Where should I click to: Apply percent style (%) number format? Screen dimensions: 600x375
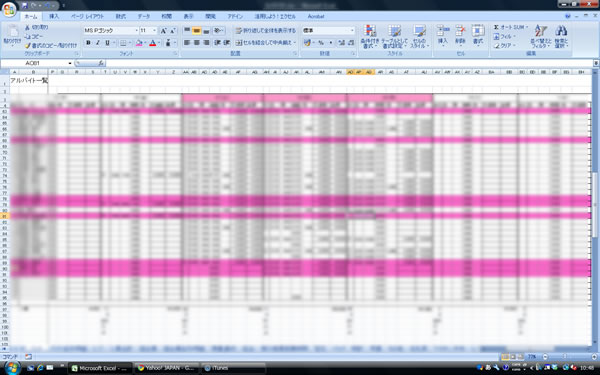(x=321, y=43)
